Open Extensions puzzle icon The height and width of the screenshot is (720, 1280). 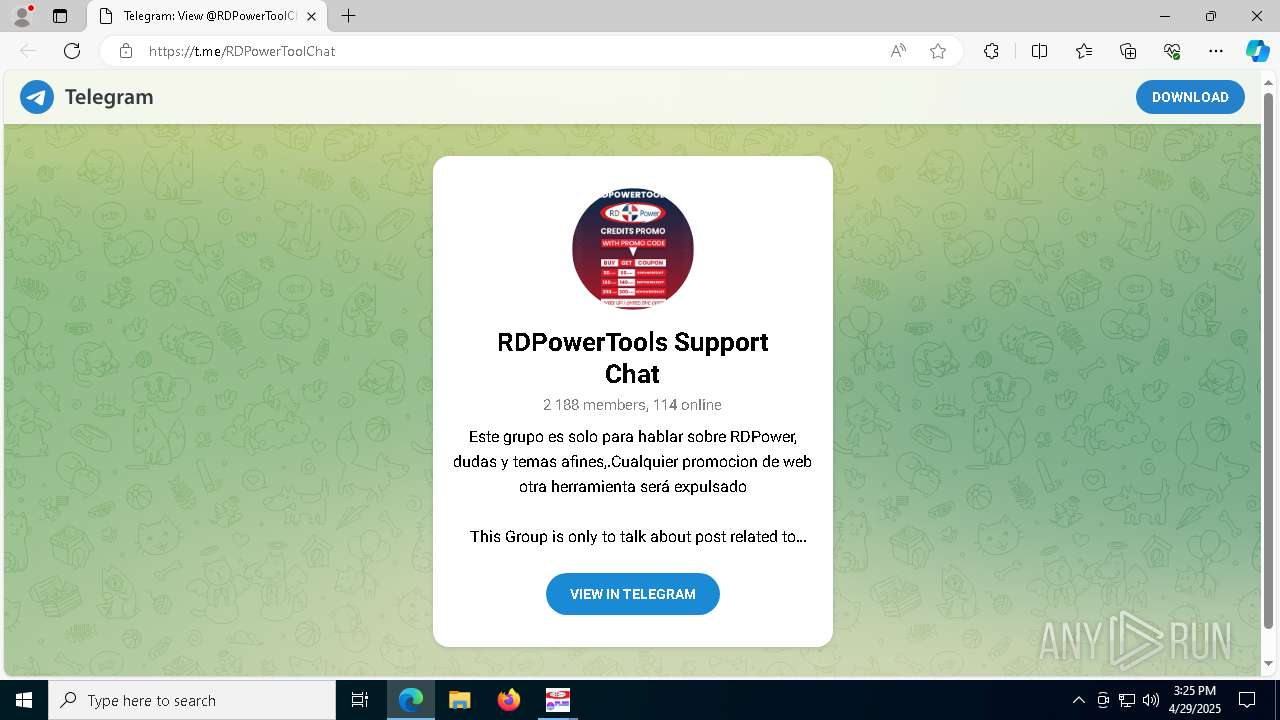[991, 51]
